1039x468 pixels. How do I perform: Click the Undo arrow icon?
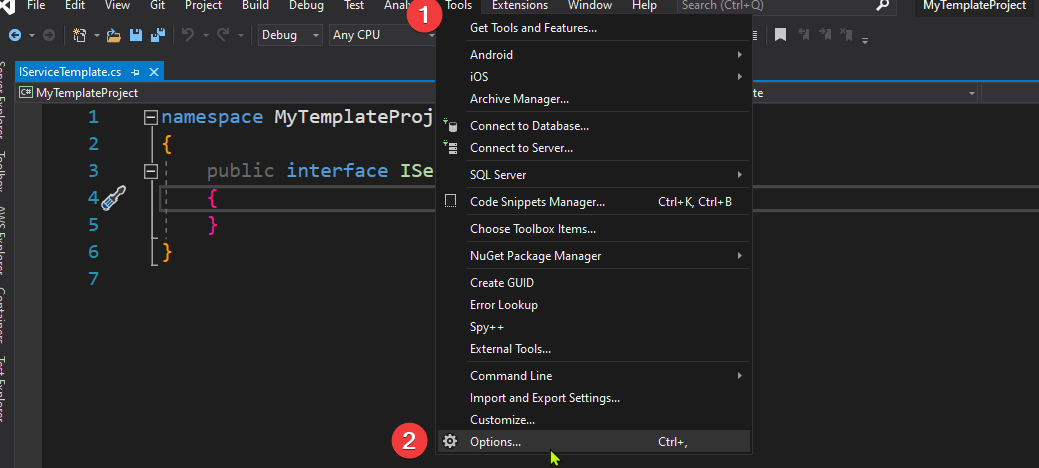[x=188, y=35]
